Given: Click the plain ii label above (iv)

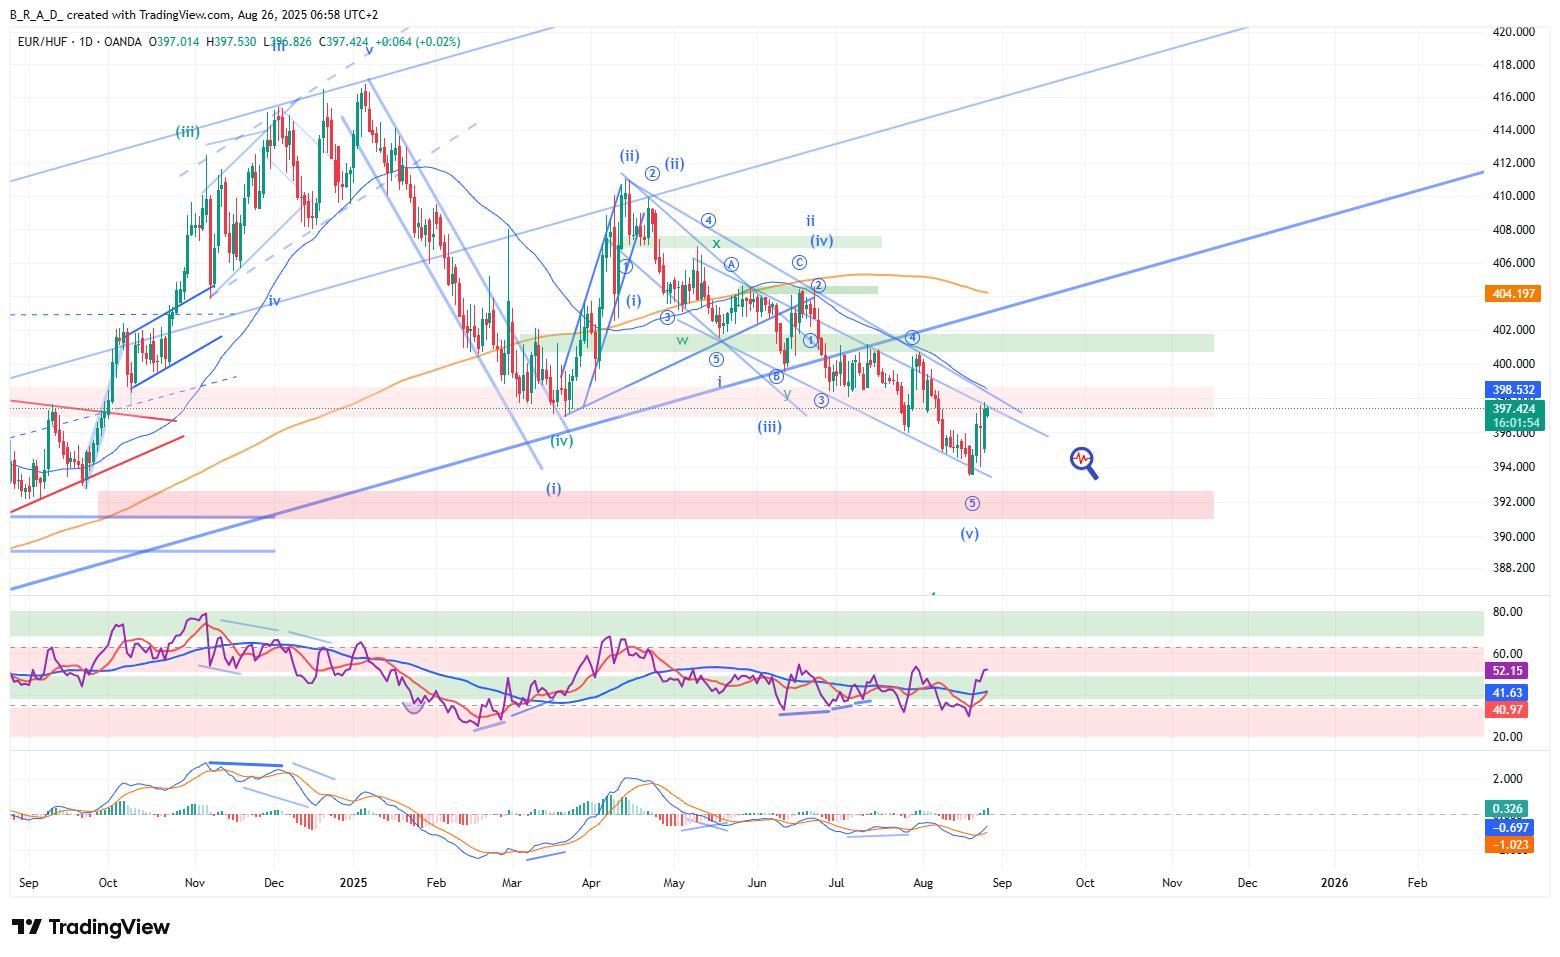Looking at the screenshot, I should (811, 220).
